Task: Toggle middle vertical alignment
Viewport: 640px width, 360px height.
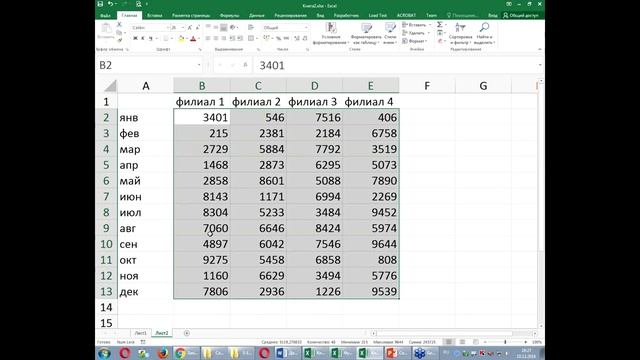Action: tap(216, 27)
